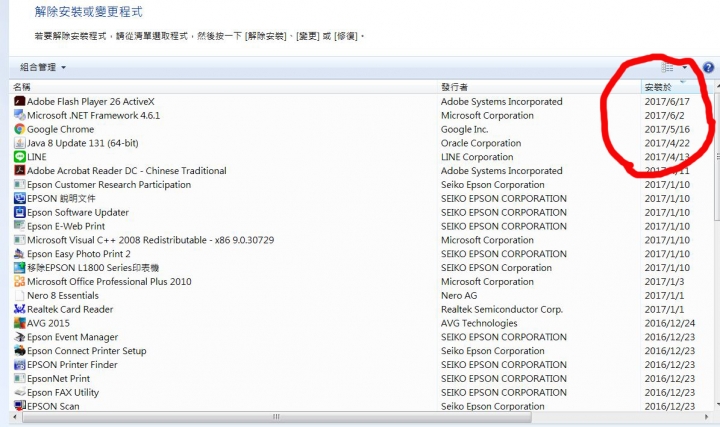Select the LINE program name
The image size is (720, 427).
[37, 157]
